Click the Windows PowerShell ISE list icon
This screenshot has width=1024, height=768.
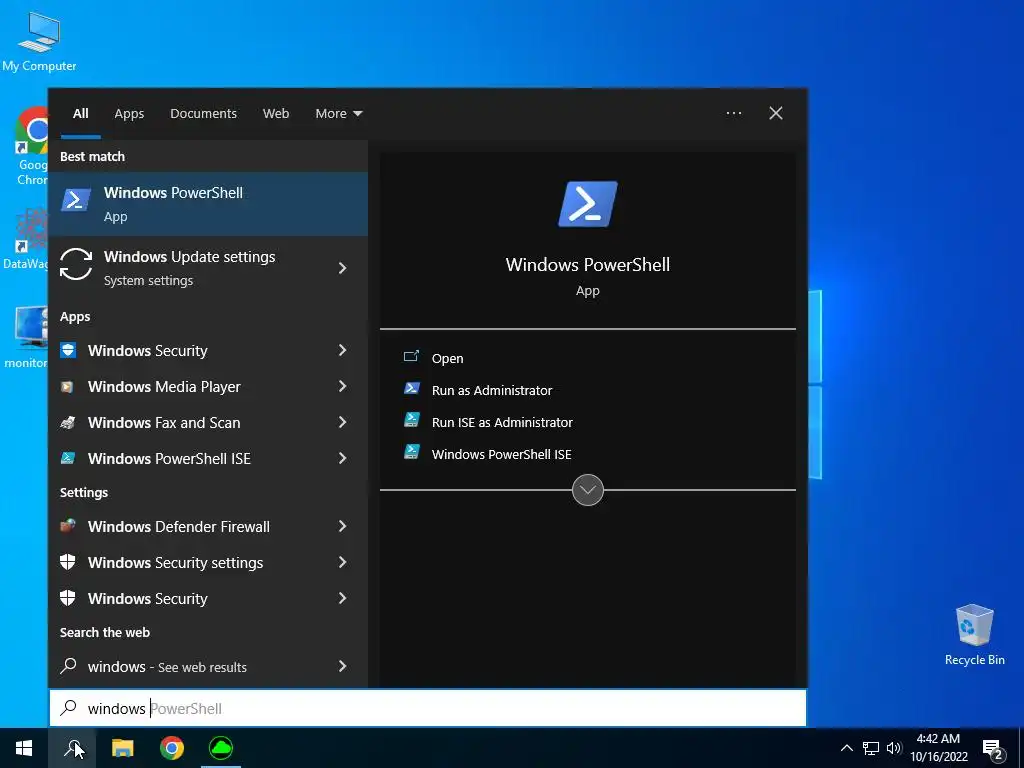[x=67, y=458]
